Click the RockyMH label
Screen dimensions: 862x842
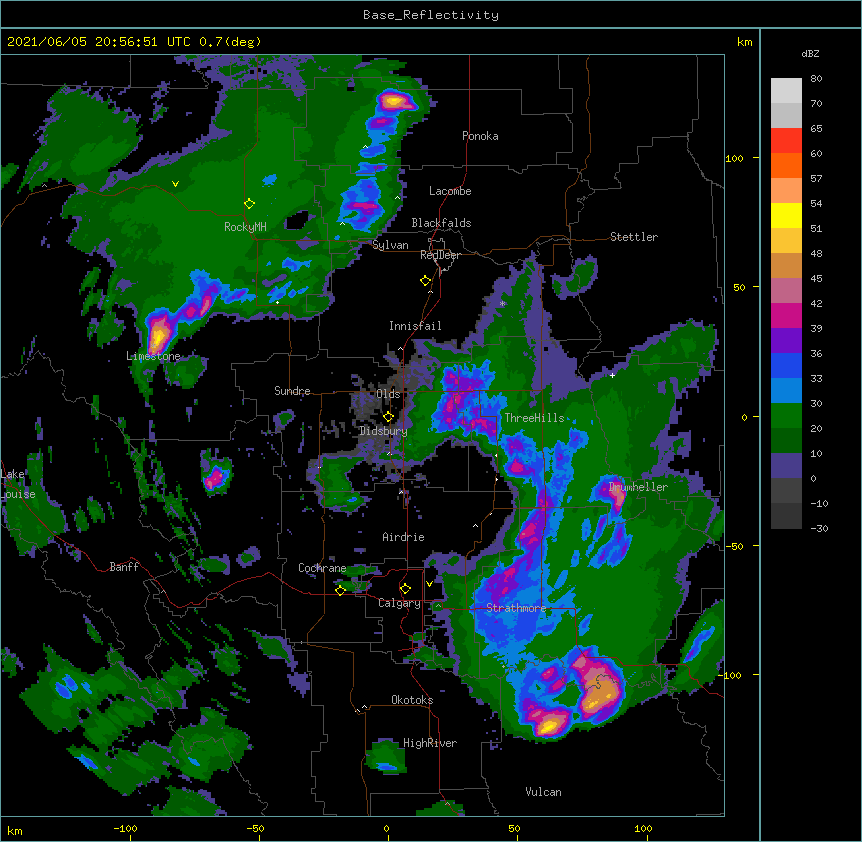(245, 227)
